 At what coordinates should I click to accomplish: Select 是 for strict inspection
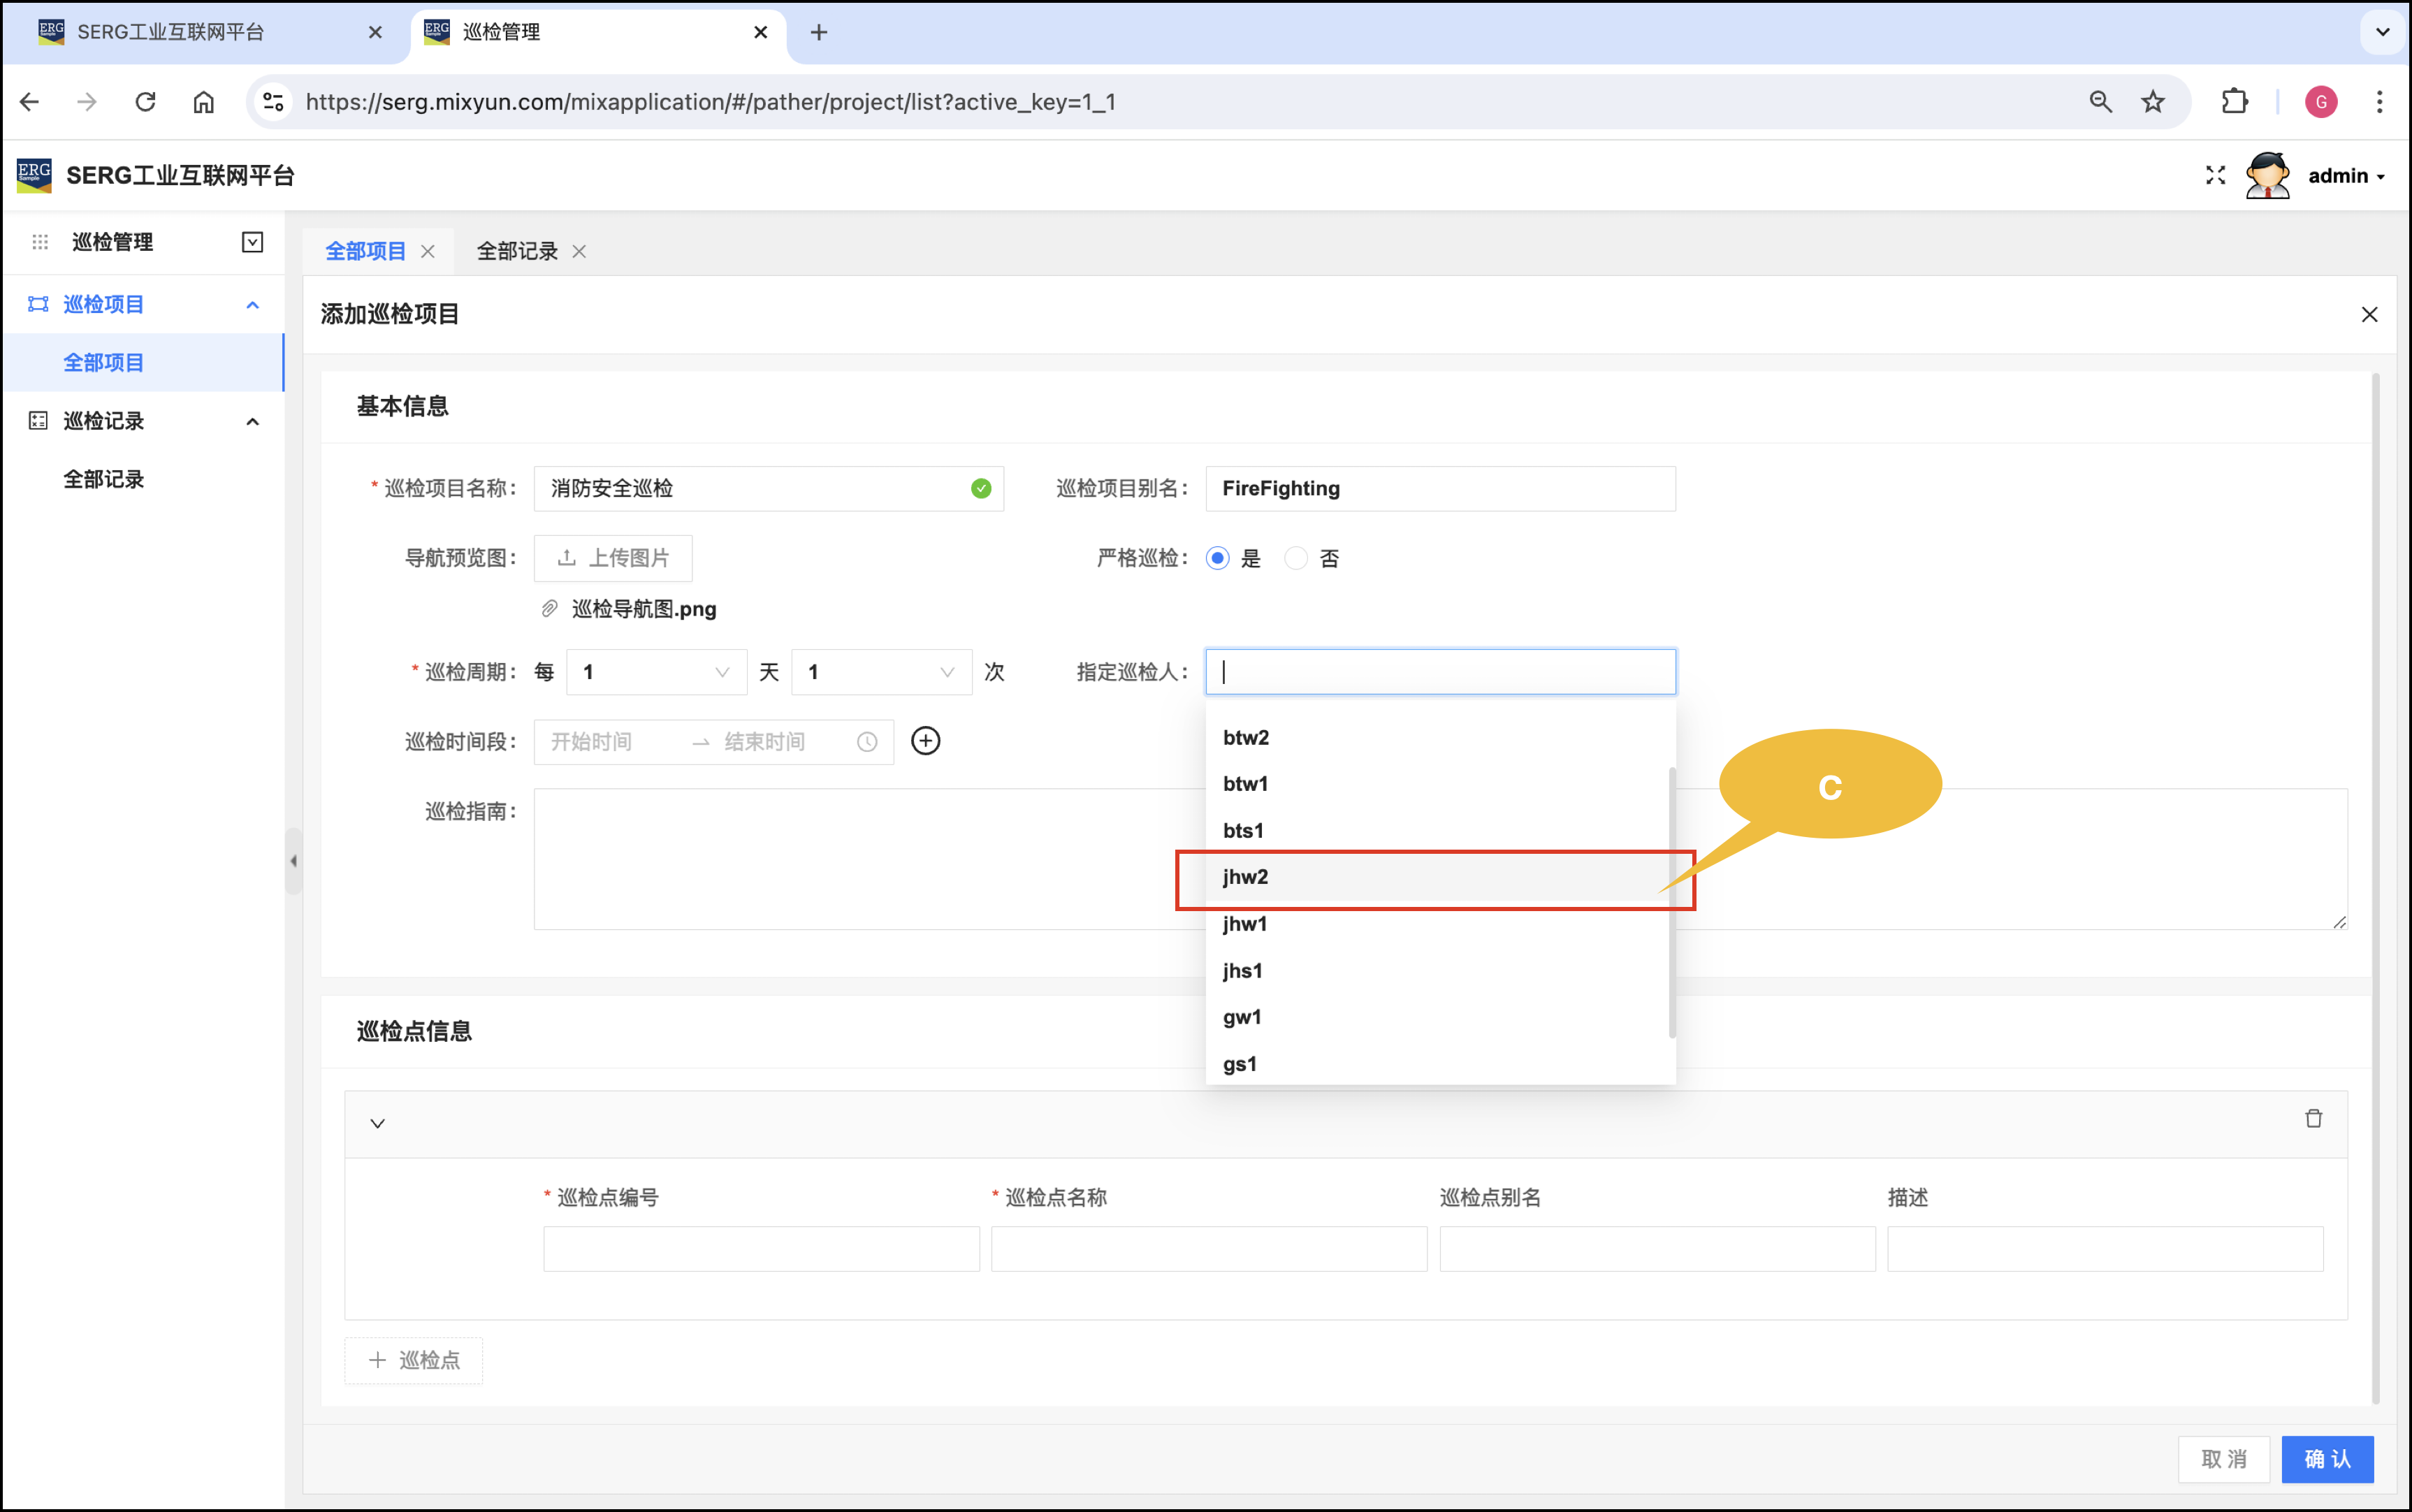[1217, 558]
